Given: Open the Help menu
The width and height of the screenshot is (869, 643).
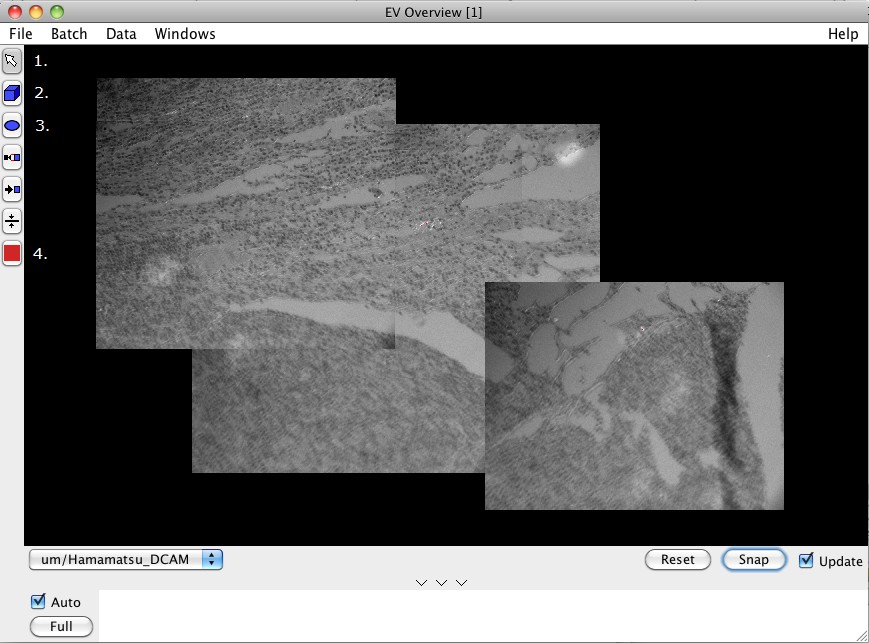Looking at the screenshot, I should click(843, 34).
